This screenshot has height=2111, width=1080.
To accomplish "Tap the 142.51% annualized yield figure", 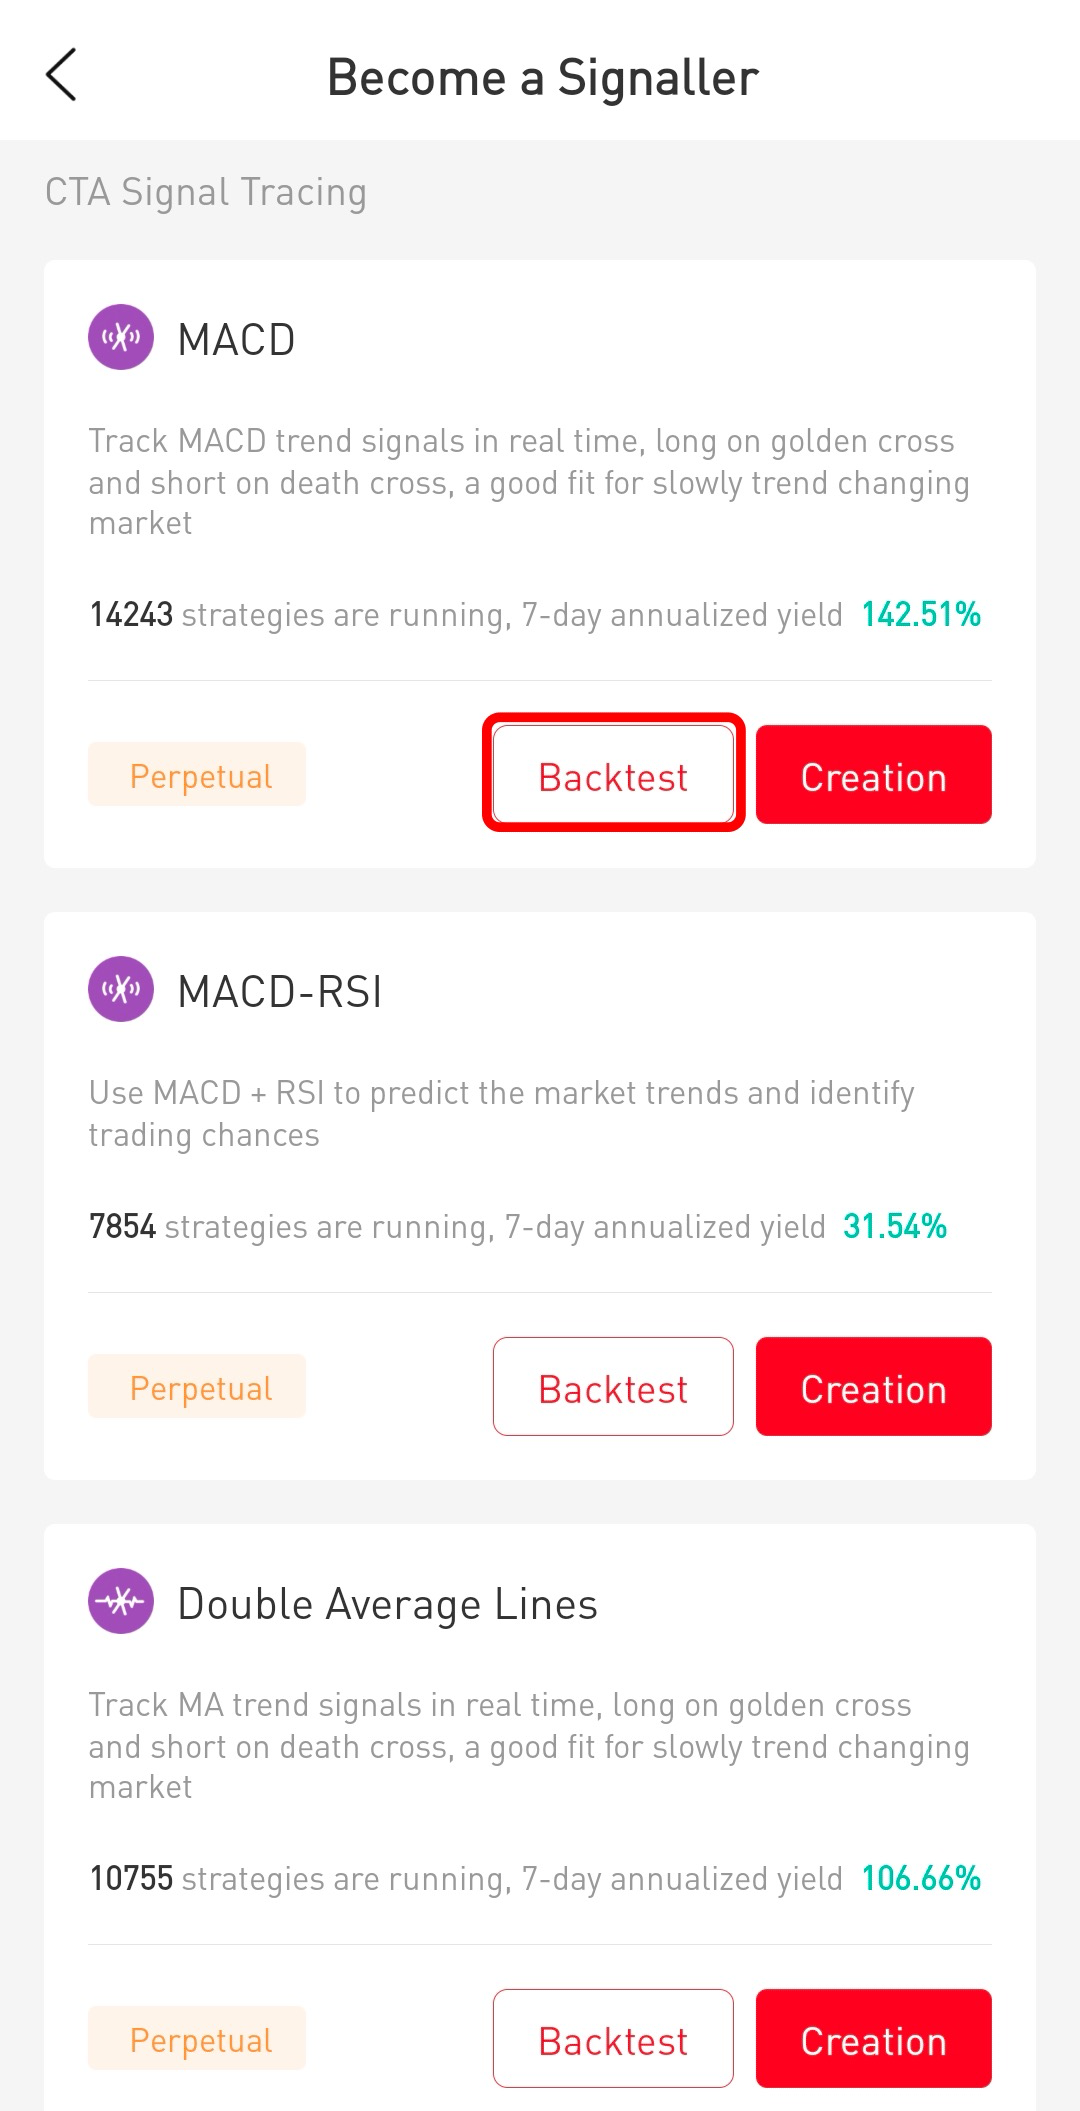I will coord(921,614).
